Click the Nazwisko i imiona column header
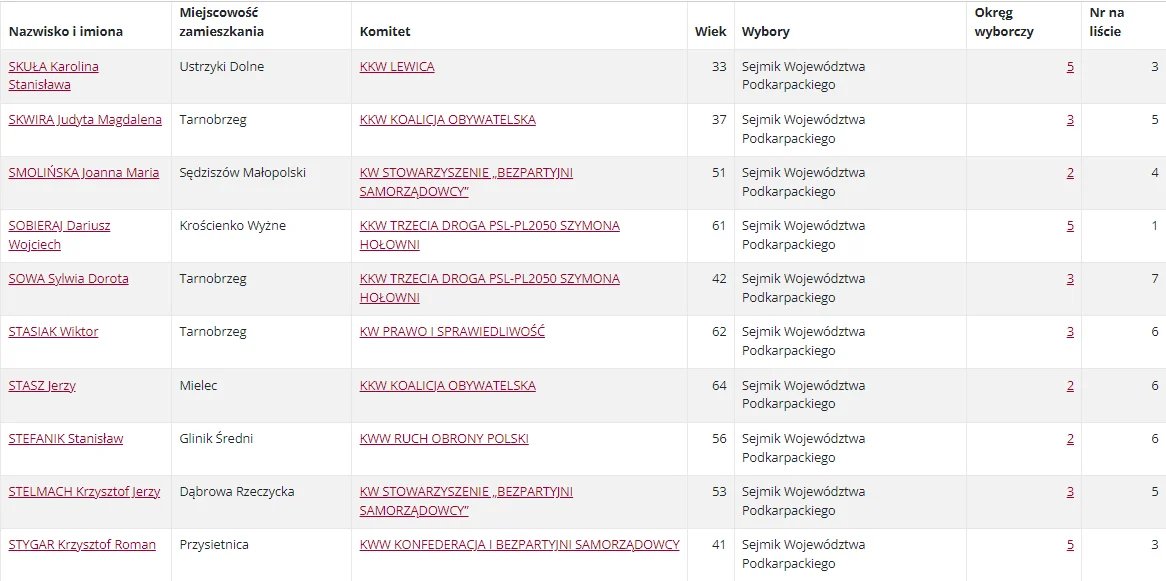1166x581 pixels. click(66, 32)
